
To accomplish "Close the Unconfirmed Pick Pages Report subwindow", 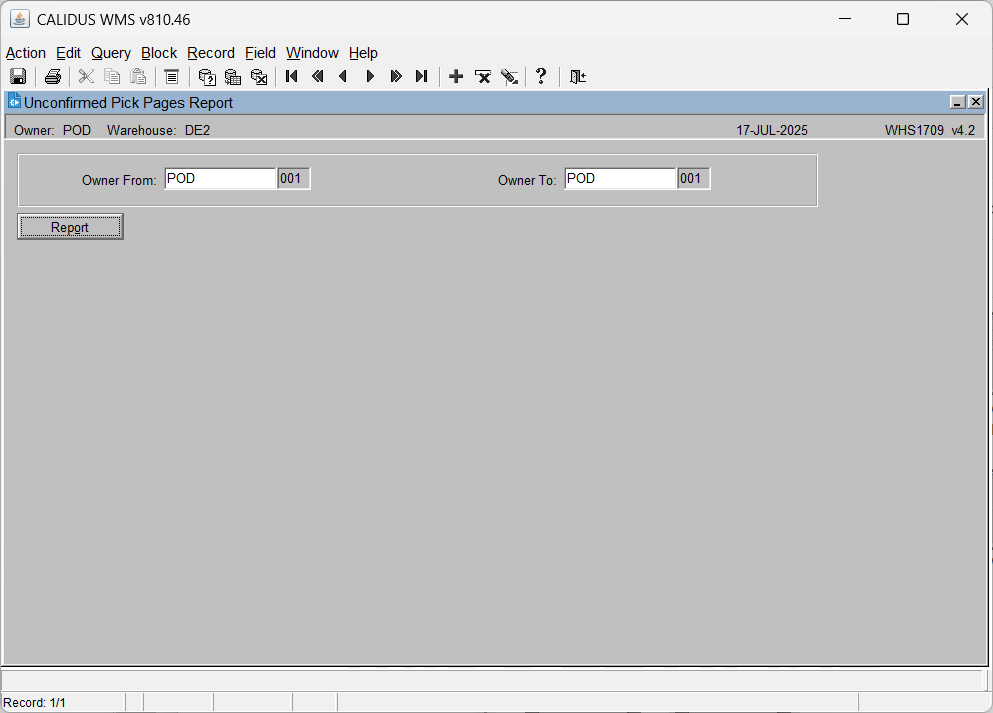I will [976, 102].
